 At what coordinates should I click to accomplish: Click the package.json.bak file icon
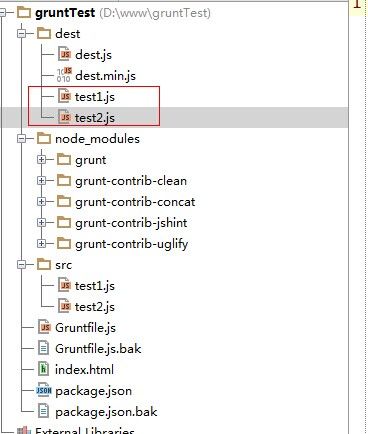[44, 411]
